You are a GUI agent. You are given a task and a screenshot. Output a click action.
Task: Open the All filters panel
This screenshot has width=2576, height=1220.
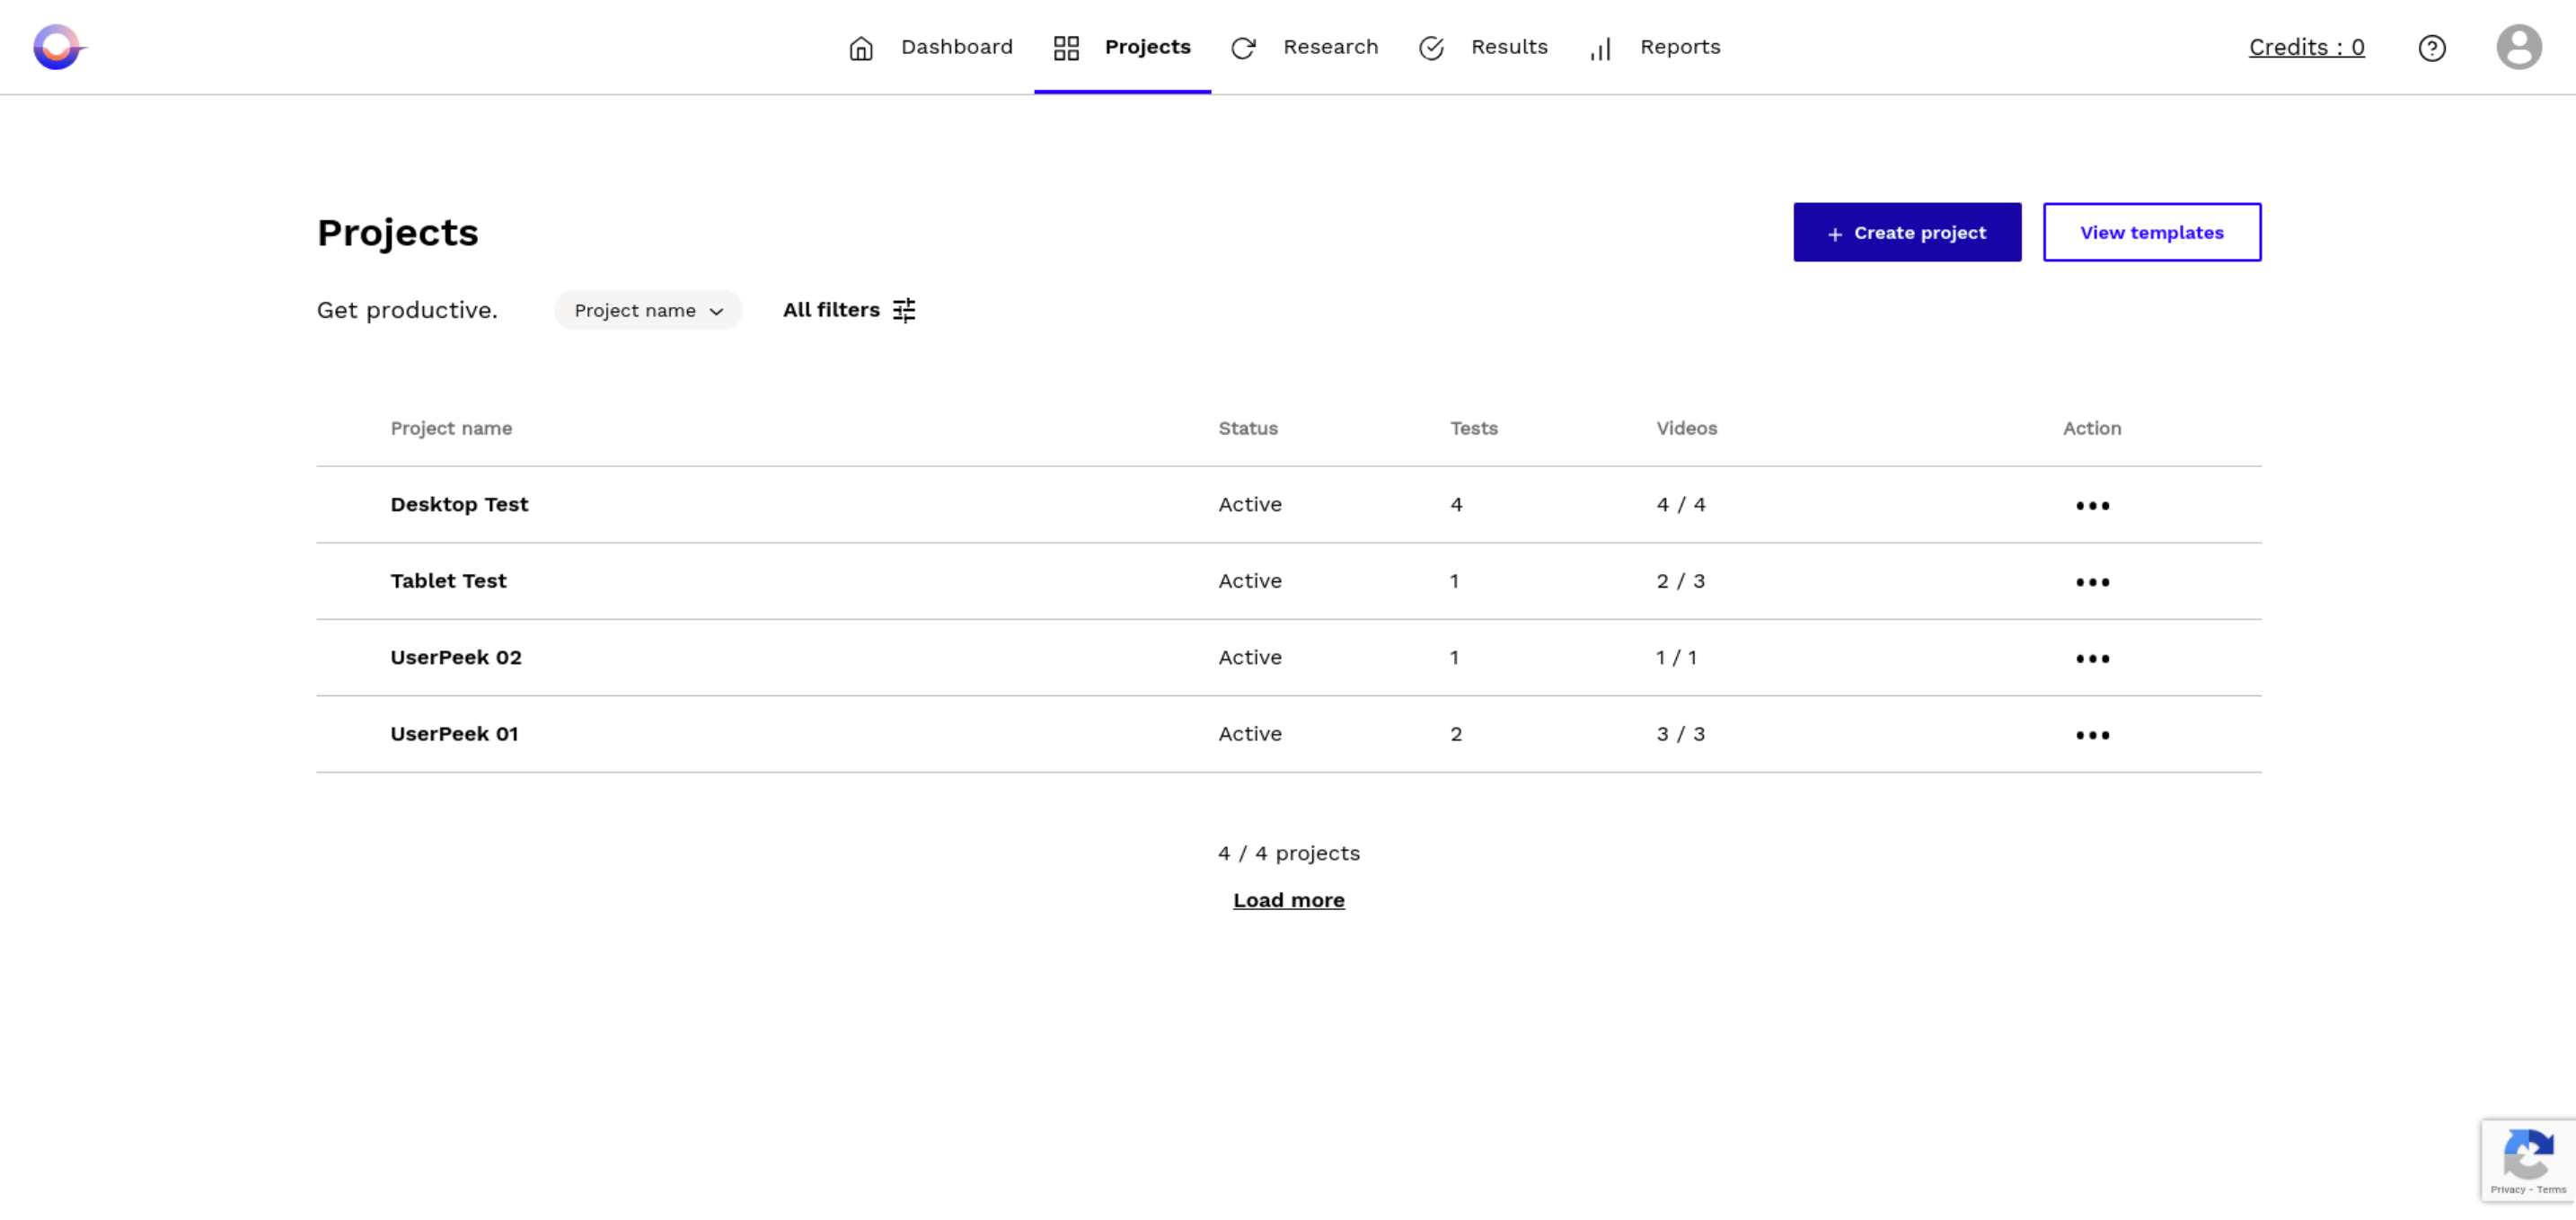pos(850,309)
